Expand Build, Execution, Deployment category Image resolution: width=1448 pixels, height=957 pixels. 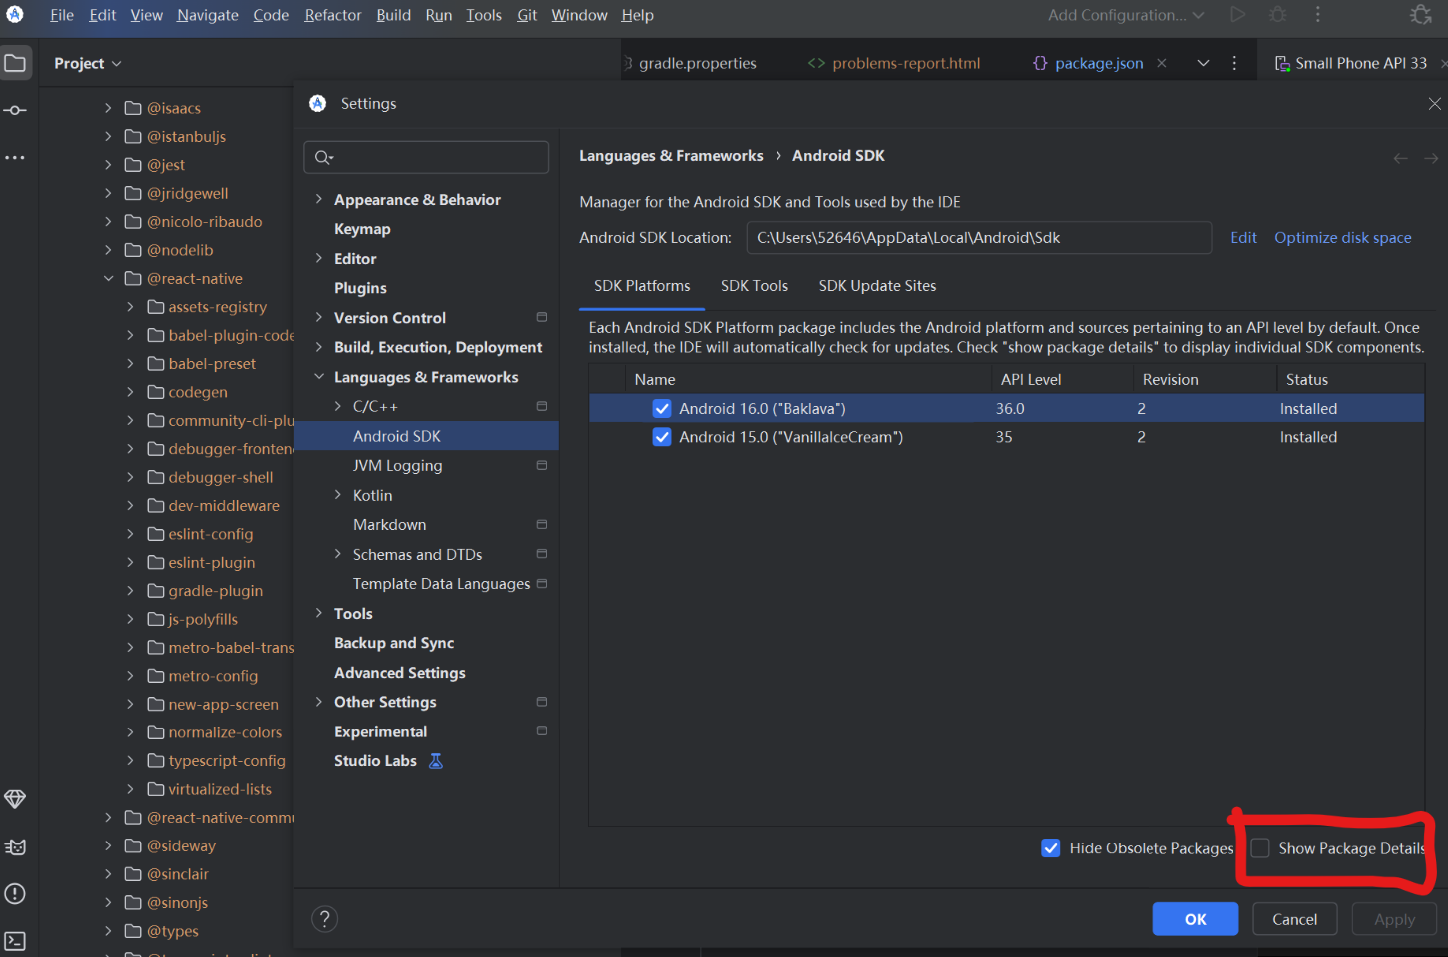pos(319,347)
